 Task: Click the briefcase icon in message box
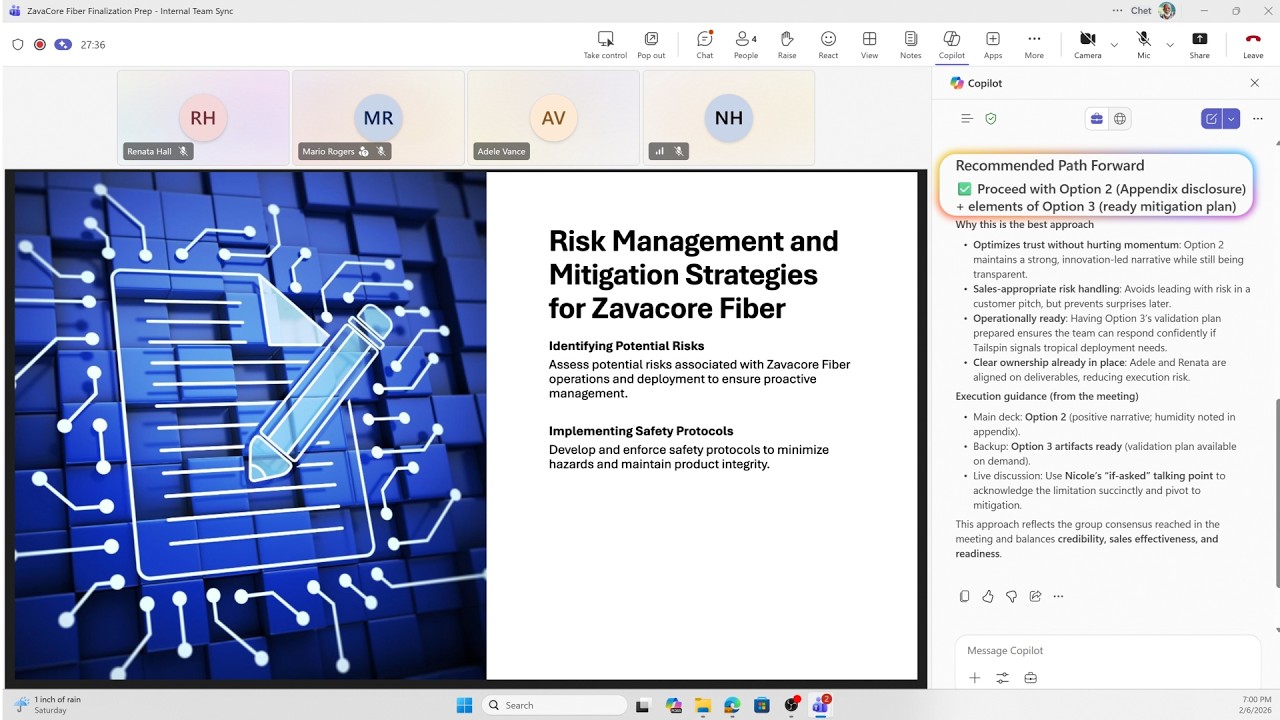coord(1030,678)
